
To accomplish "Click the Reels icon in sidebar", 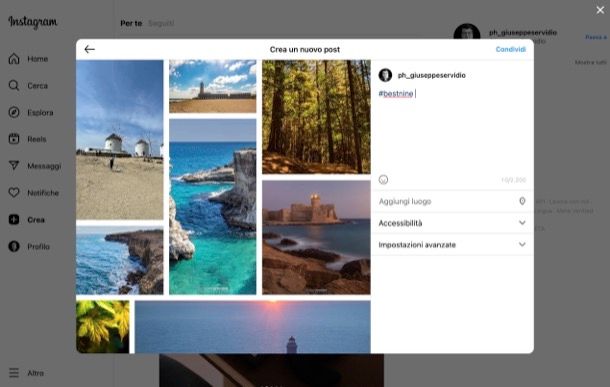I will pos(14,139).
